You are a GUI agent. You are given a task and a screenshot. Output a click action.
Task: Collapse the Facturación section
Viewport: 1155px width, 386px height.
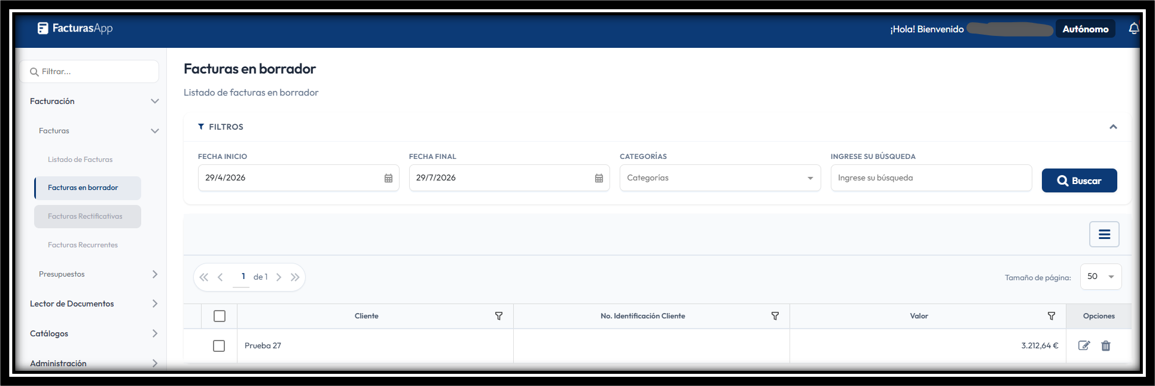[155, 101]
